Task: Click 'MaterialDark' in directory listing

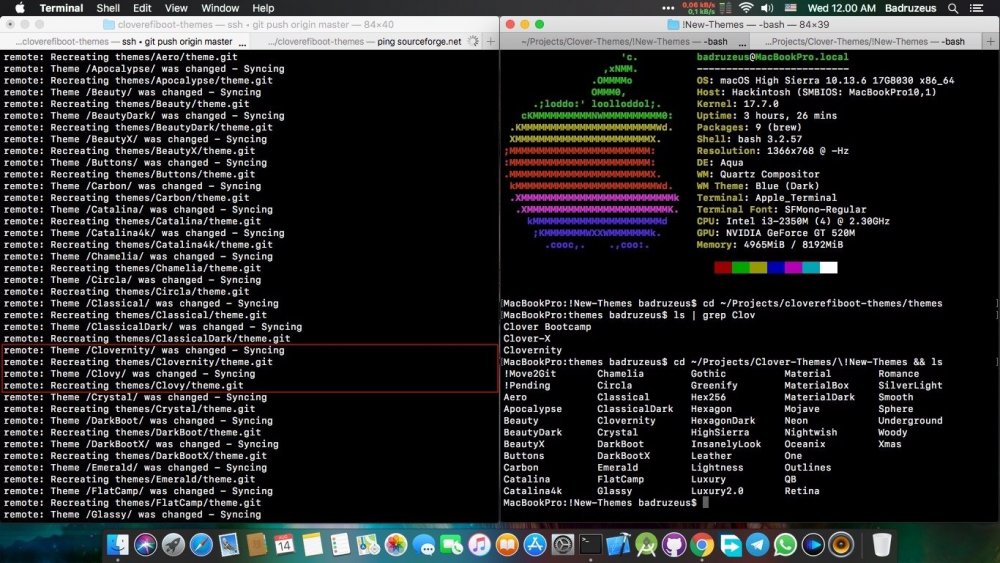Action: point(820,397)
